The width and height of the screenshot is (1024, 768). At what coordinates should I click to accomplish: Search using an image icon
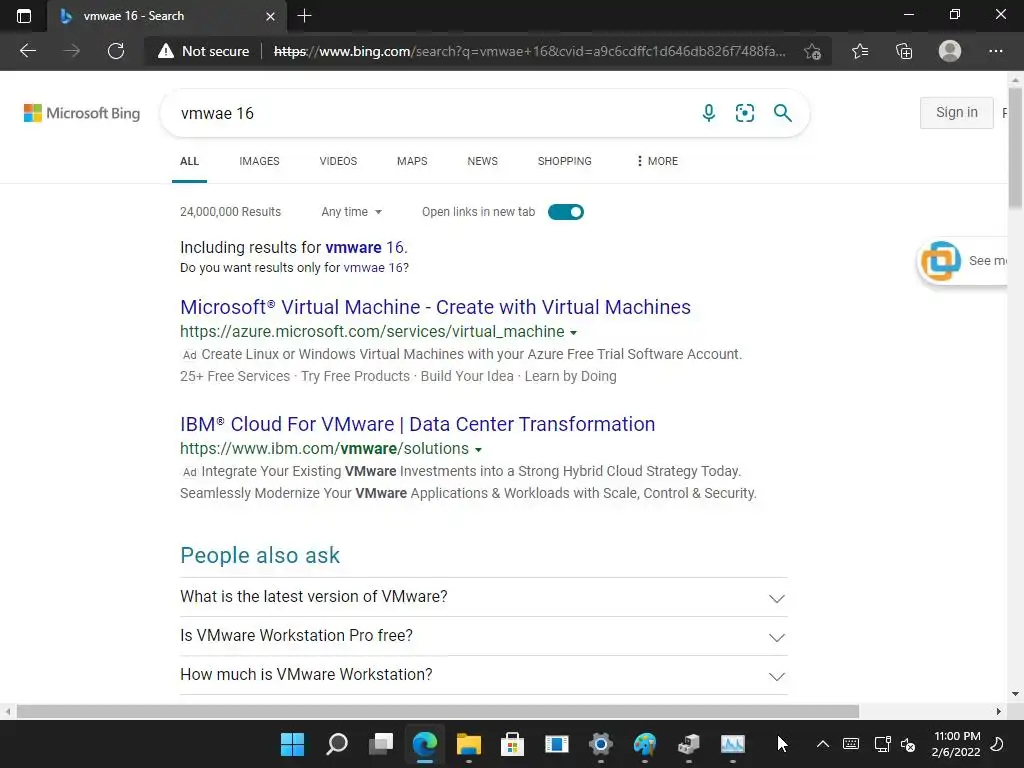pos(744,113)
